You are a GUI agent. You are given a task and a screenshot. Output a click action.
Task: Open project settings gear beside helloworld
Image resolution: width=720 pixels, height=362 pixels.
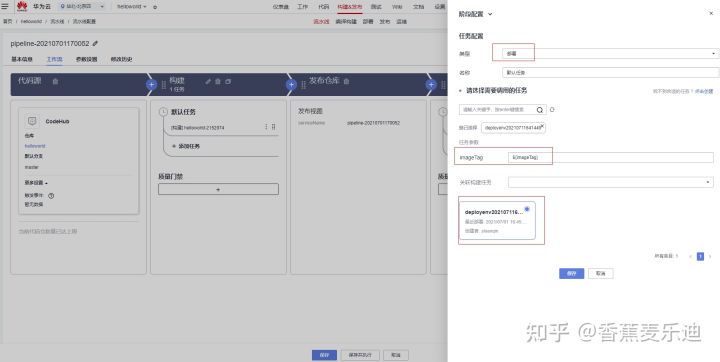155,7
